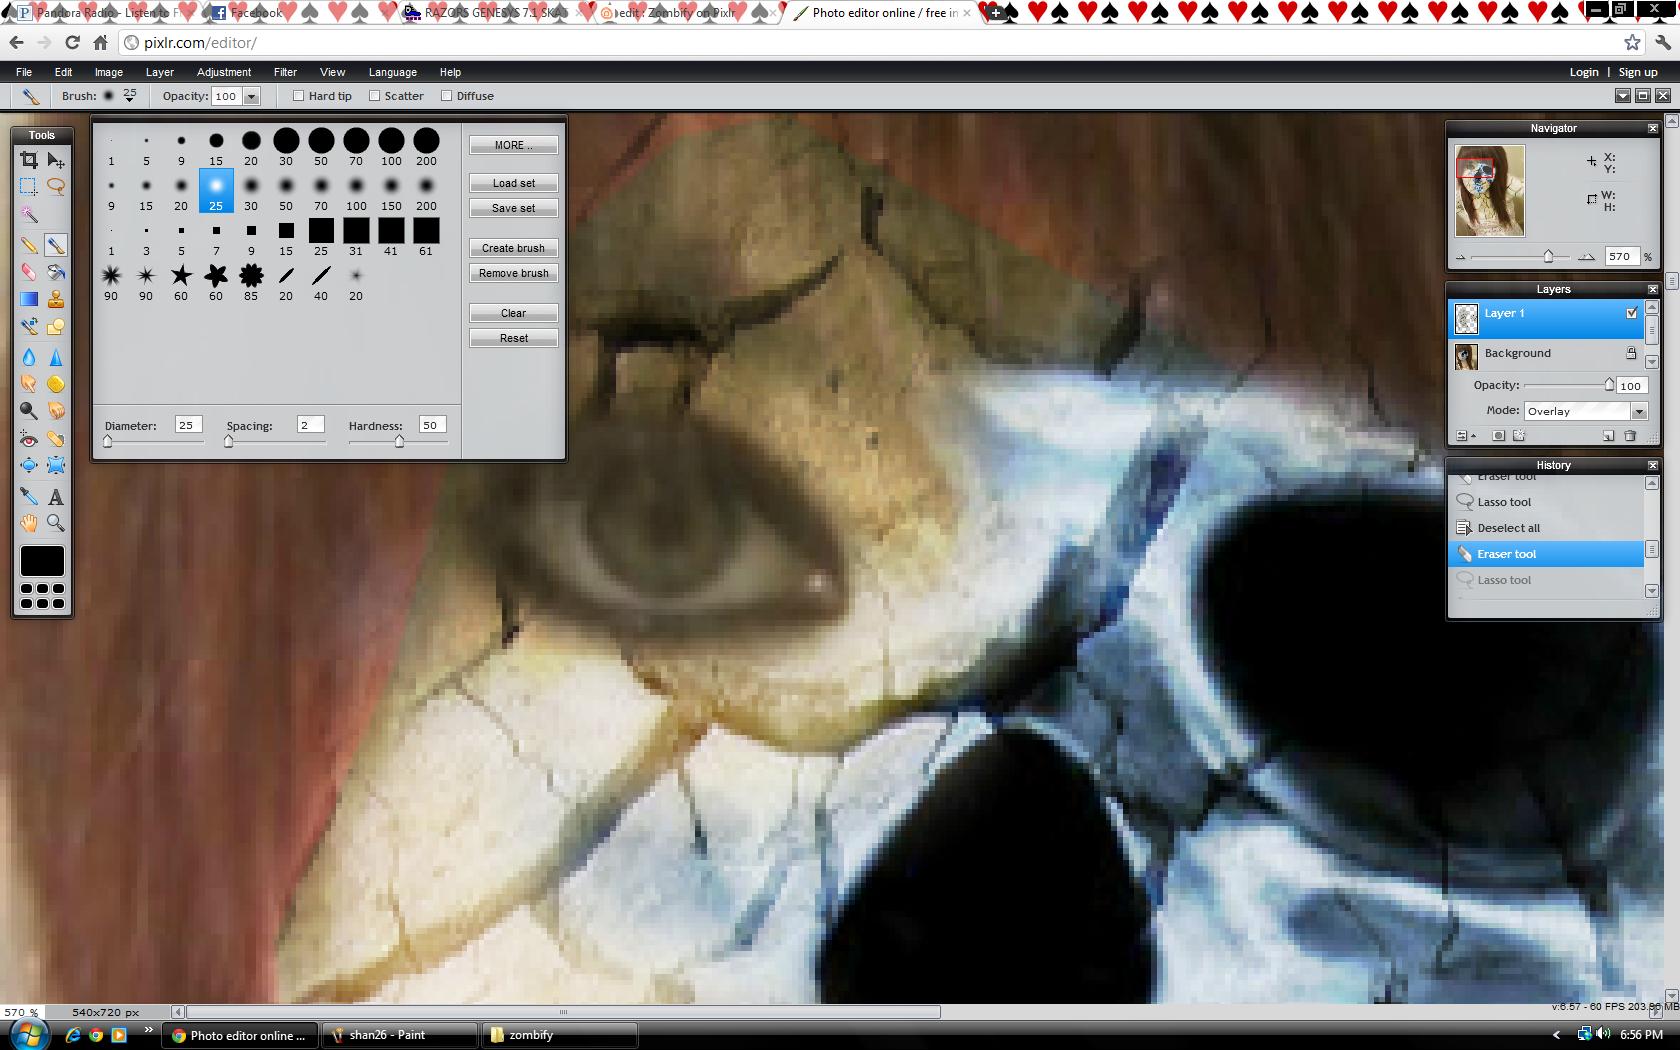Select the Dodge tool
Viewport: 1680px width, 1050px height.
[x=29, y=411]
